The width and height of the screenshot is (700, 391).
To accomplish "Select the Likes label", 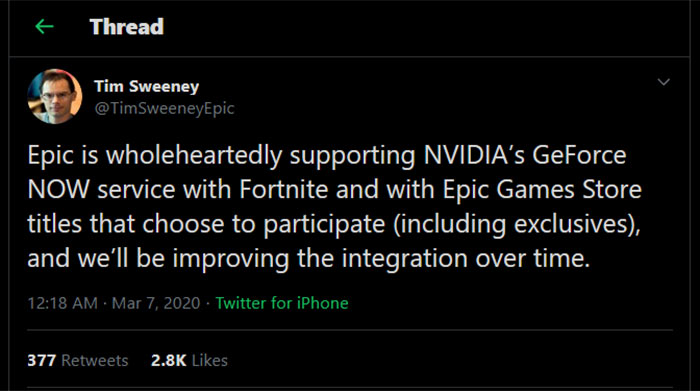I will (x=210, y=360).
